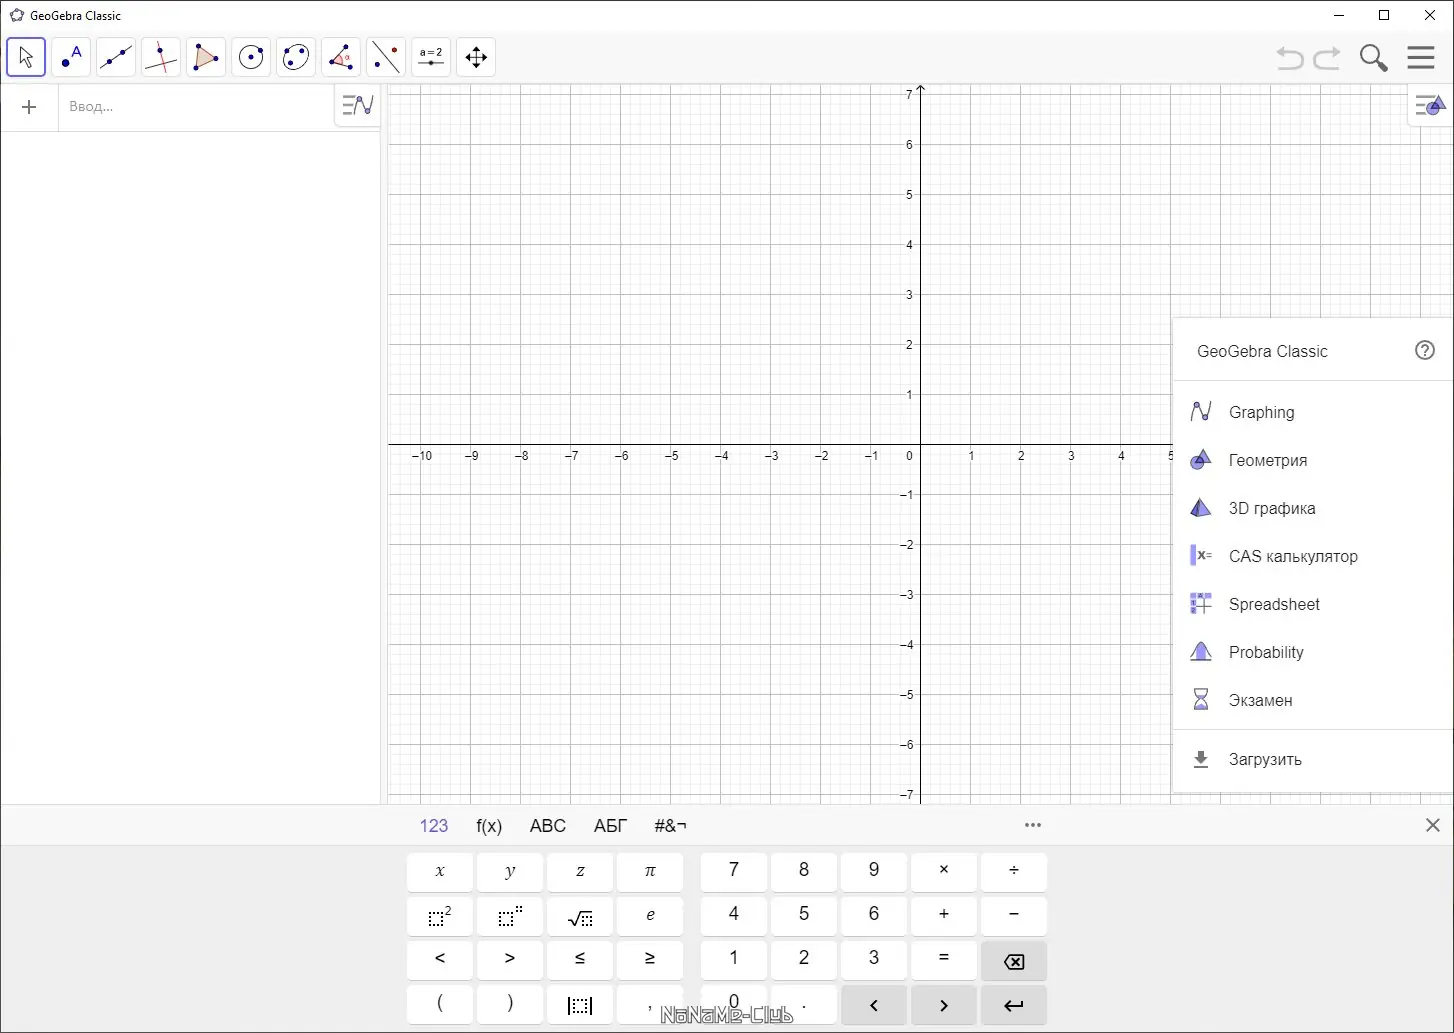Viewport: 1454px width, 1033px height.
Task: Select the Perpendicular Line tool
Action: coord(161,57)
